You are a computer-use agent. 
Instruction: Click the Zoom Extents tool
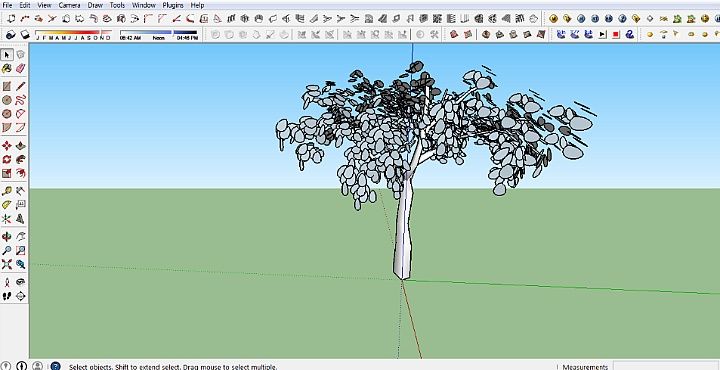coord(6,264)
